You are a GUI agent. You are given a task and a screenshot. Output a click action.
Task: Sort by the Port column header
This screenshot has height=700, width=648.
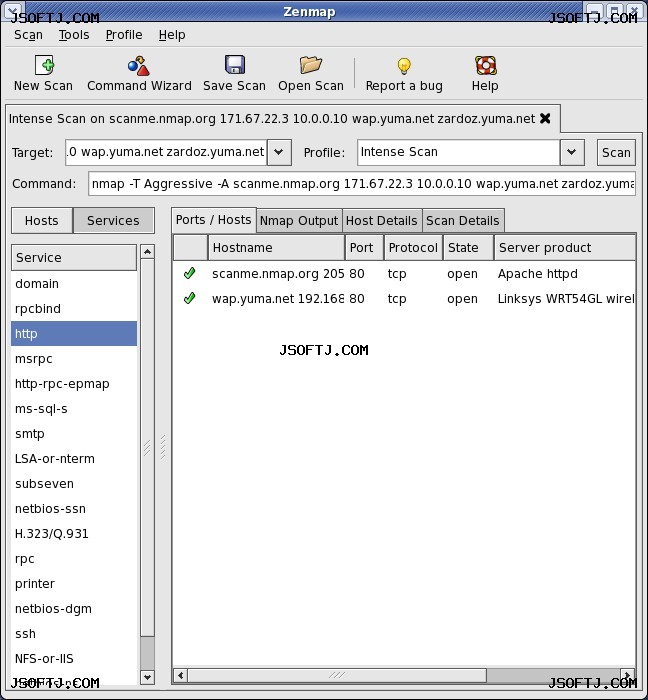(x=364, y=247)
